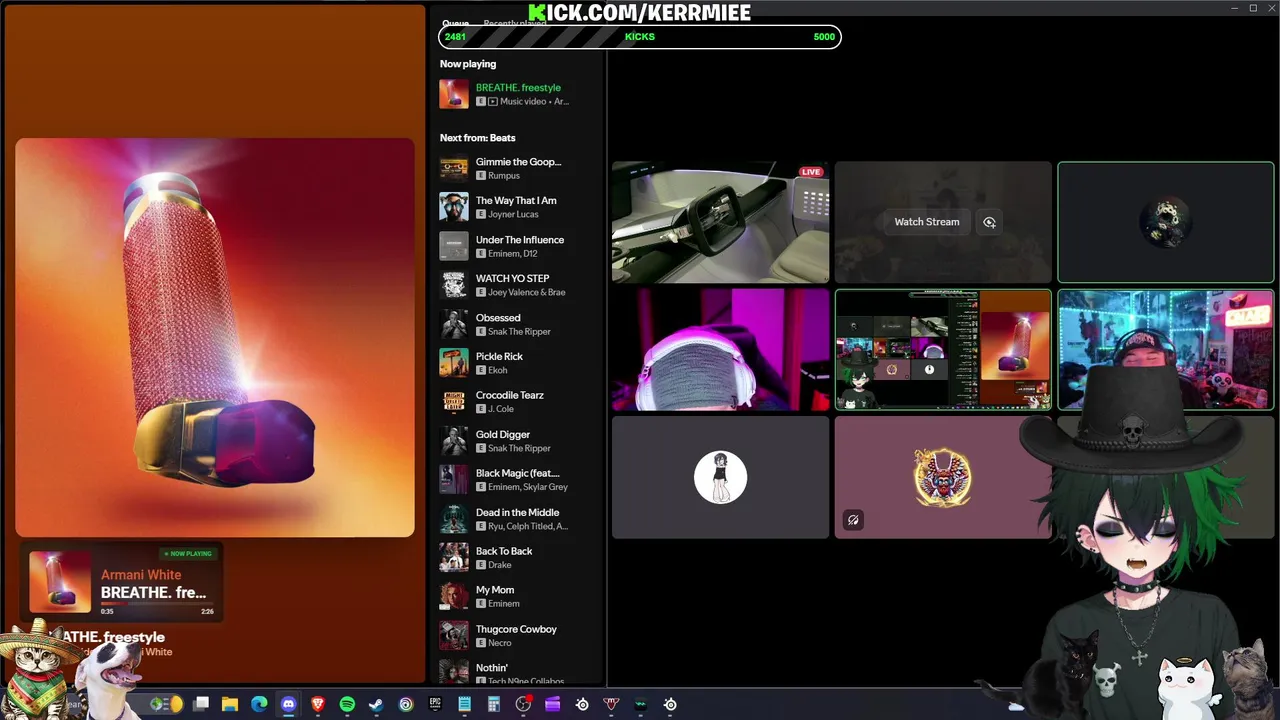This screenshot has width=1280, height=720.
Task: Open the purple clapperboard app on the taskbar
Action: [552, 704]
